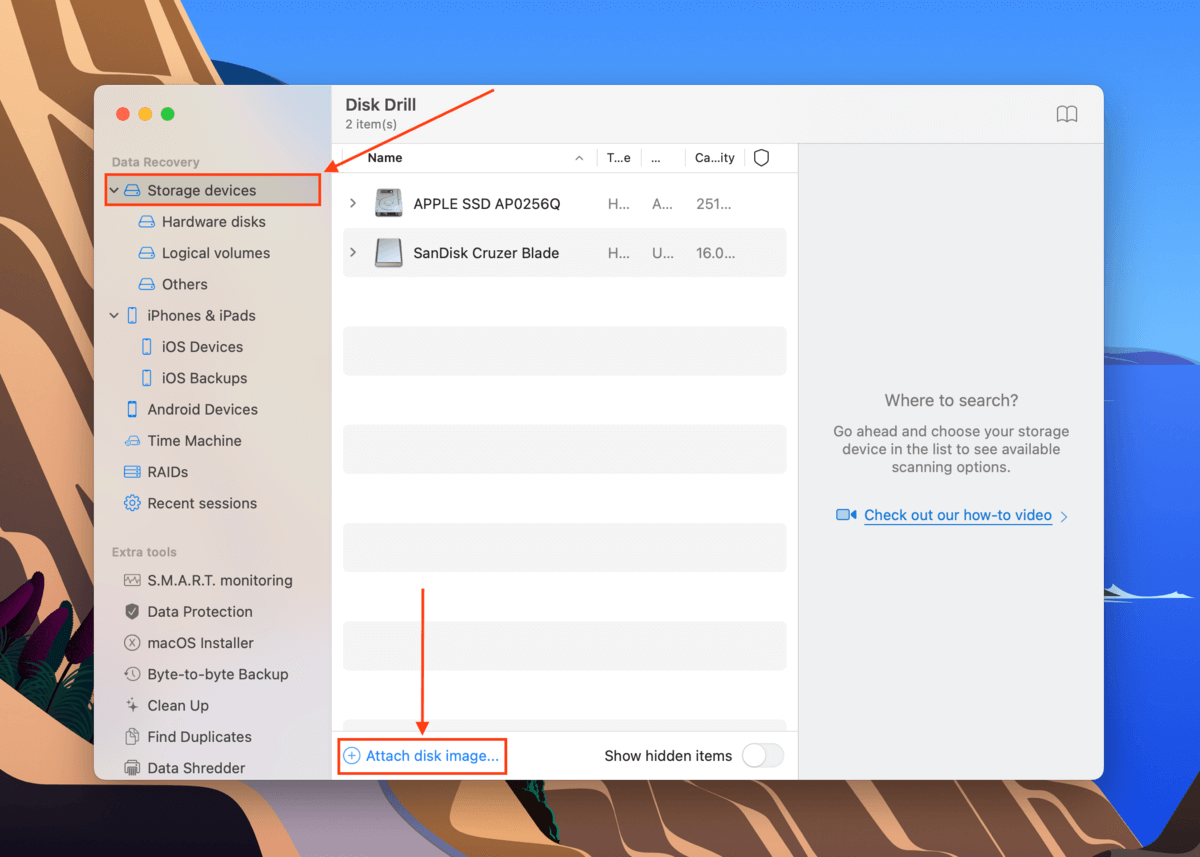This screenshot has height=857, width=1200.
Task: Click the Byte-to-byte Backup clock icon
Action: [x=132, y=674]
